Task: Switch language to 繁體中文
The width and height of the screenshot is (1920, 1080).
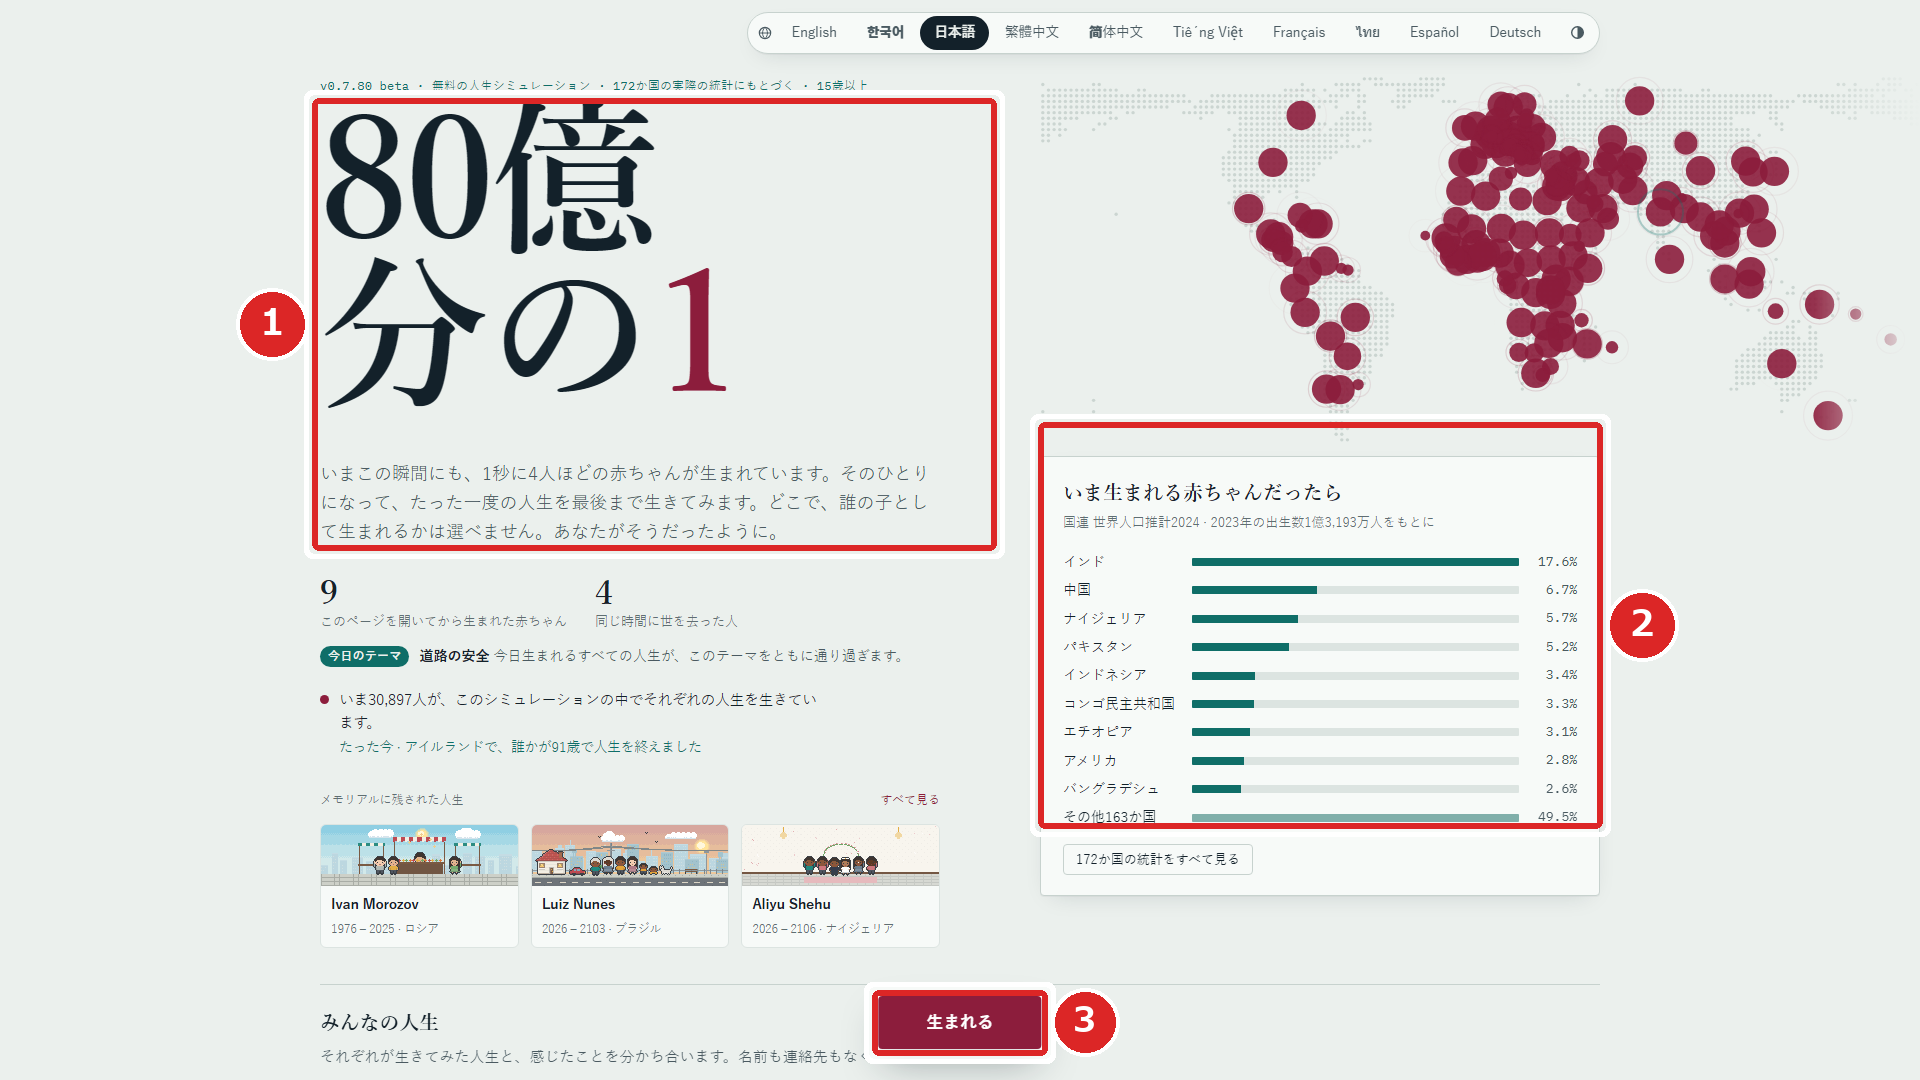Action: click(x=1032, y=33)
